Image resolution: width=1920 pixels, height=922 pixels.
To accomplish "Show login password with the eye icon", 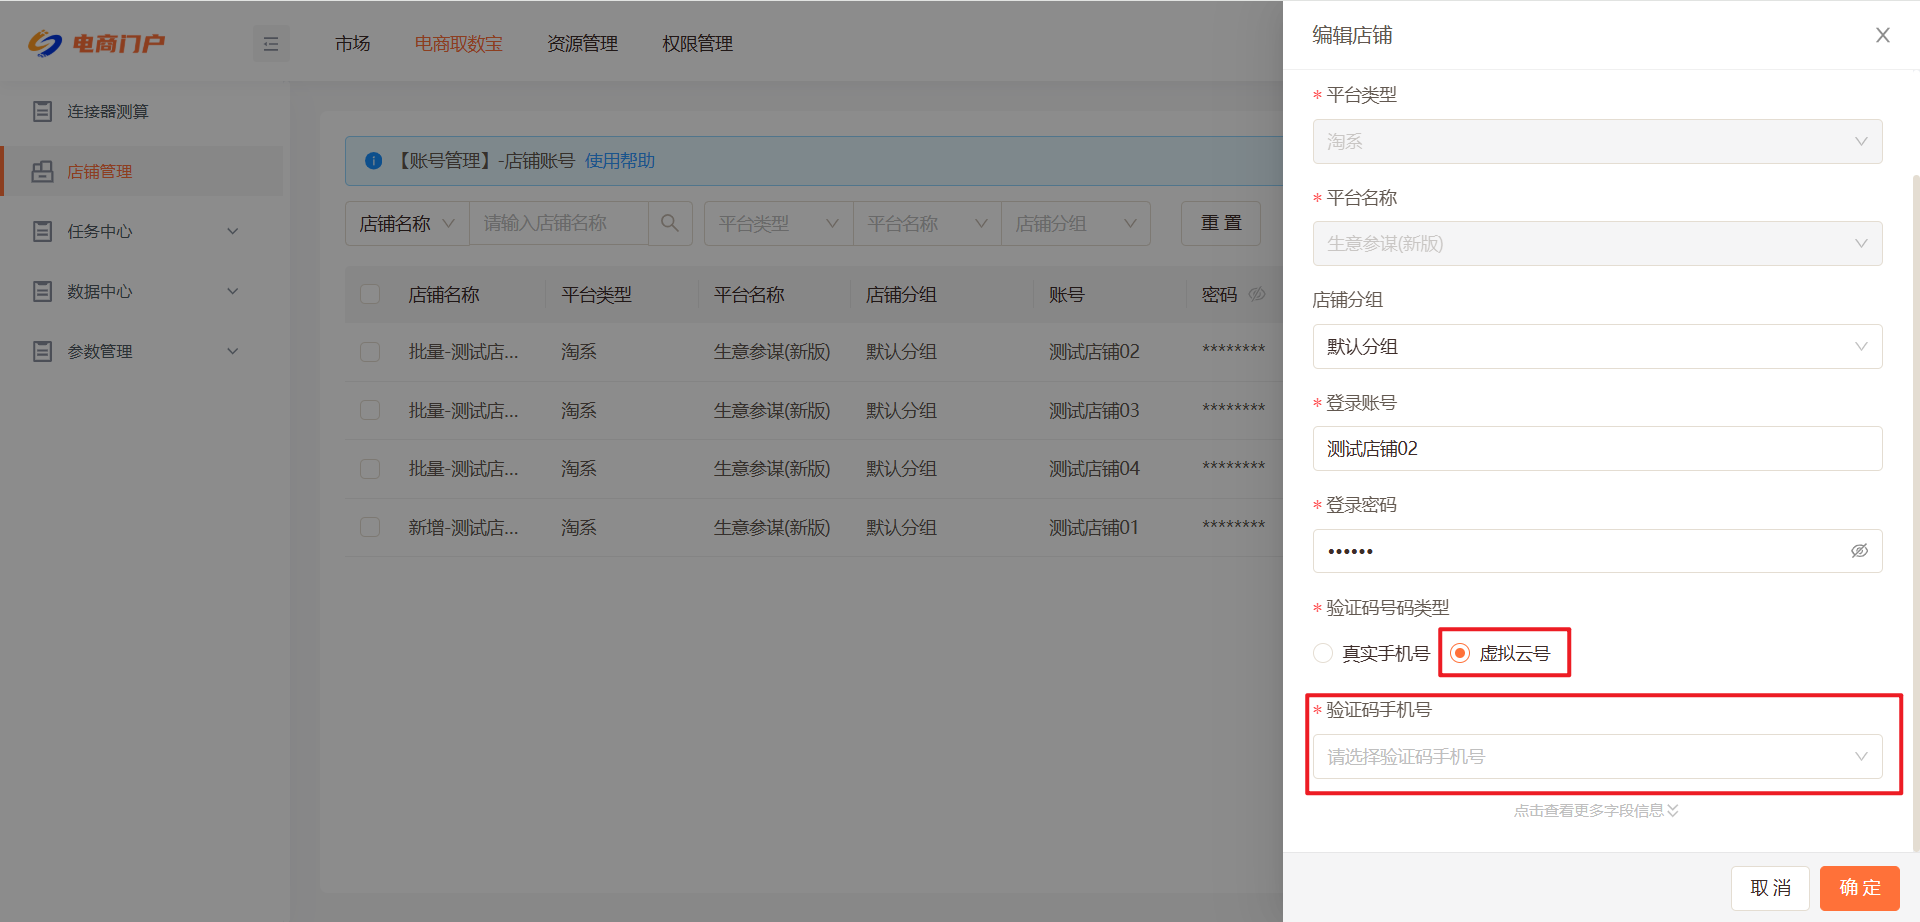I will (1859, 551).
